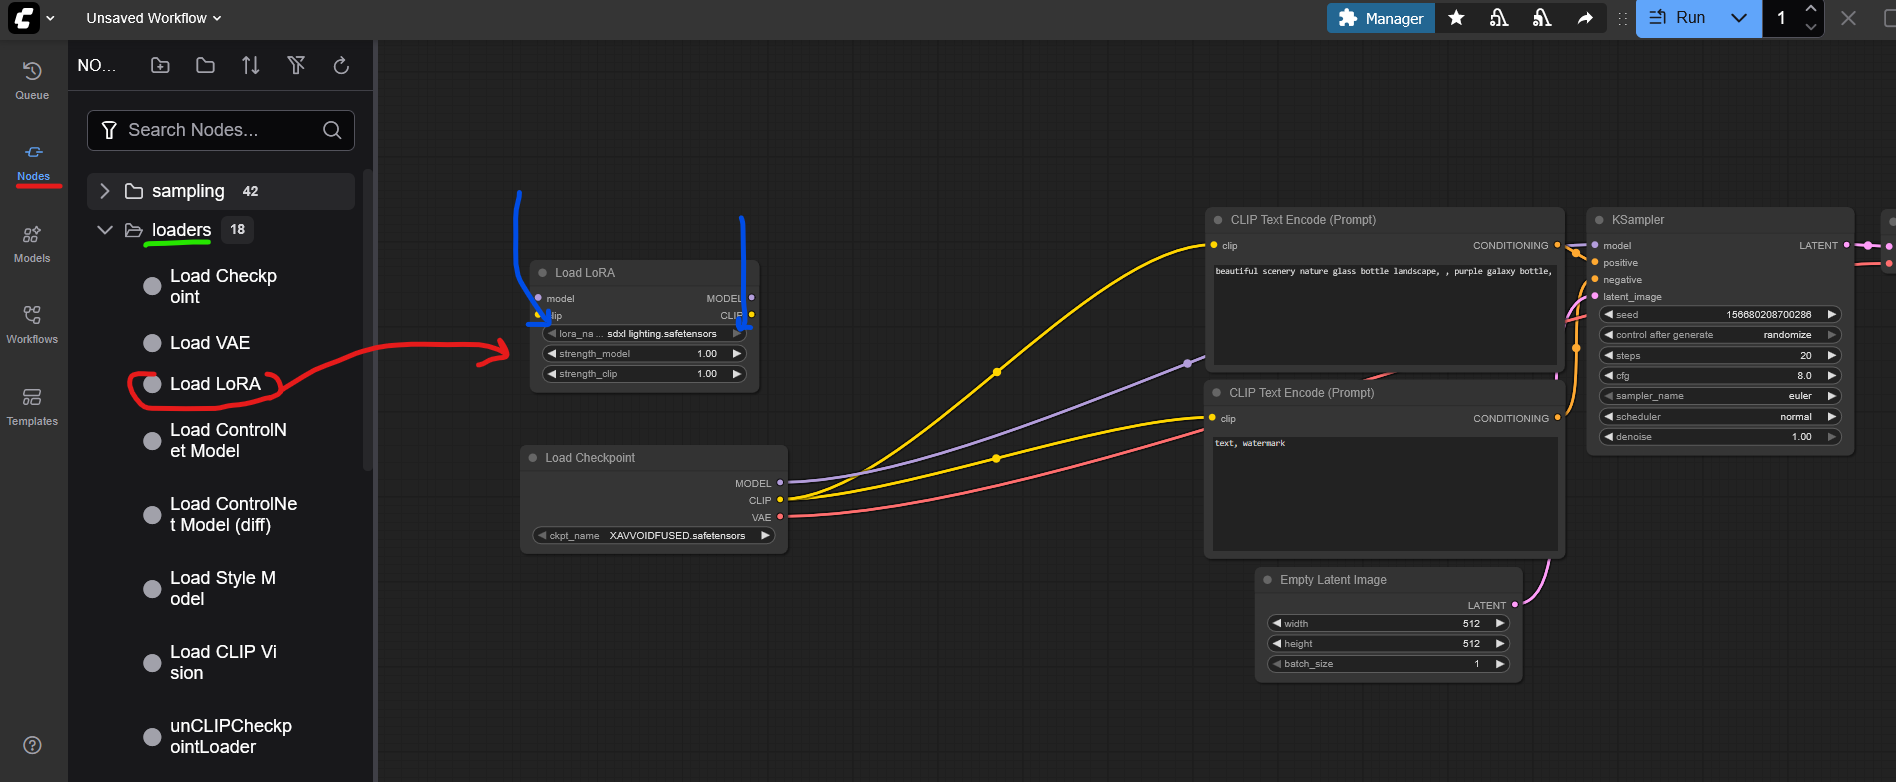The width and height of the screenshot is (1896, 782).
Task: Click the cfg slider in KSampler
Action: [x=1719, y=376]
